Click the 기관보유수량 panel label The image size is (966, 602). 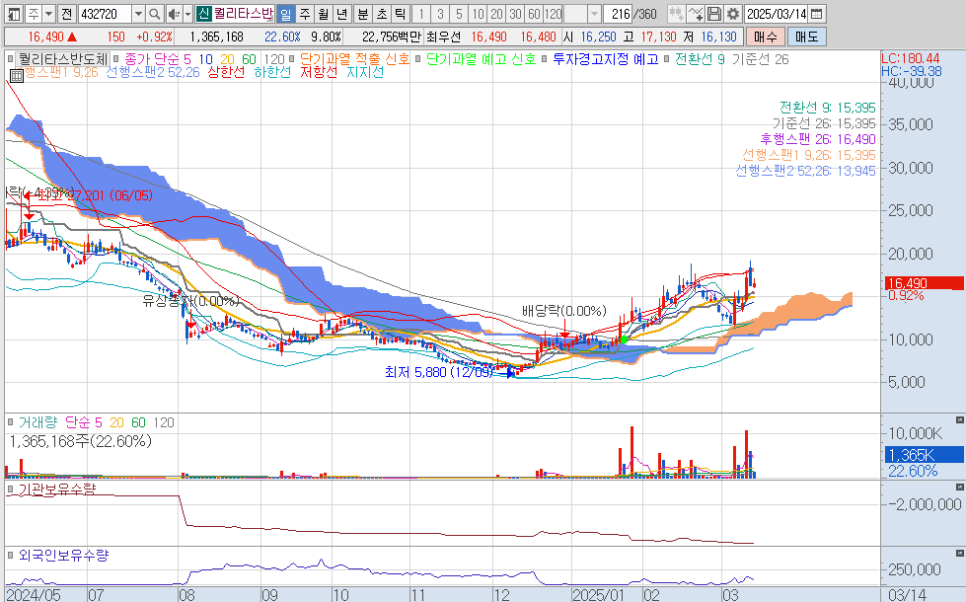[x=57, y=489]
